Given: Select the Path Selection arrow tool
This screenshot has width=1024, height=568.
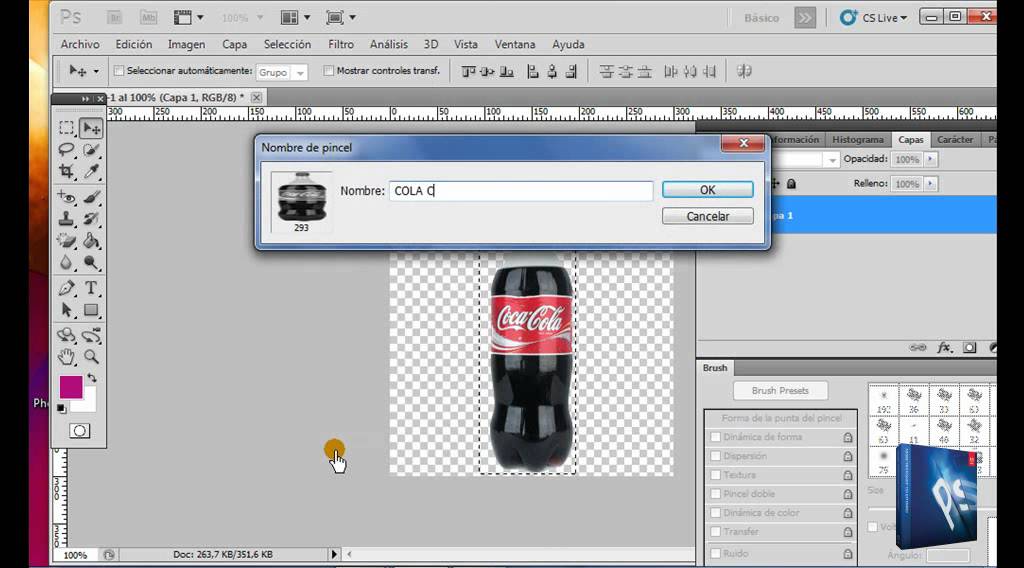Looking at the screenshot, I should 66,309.
